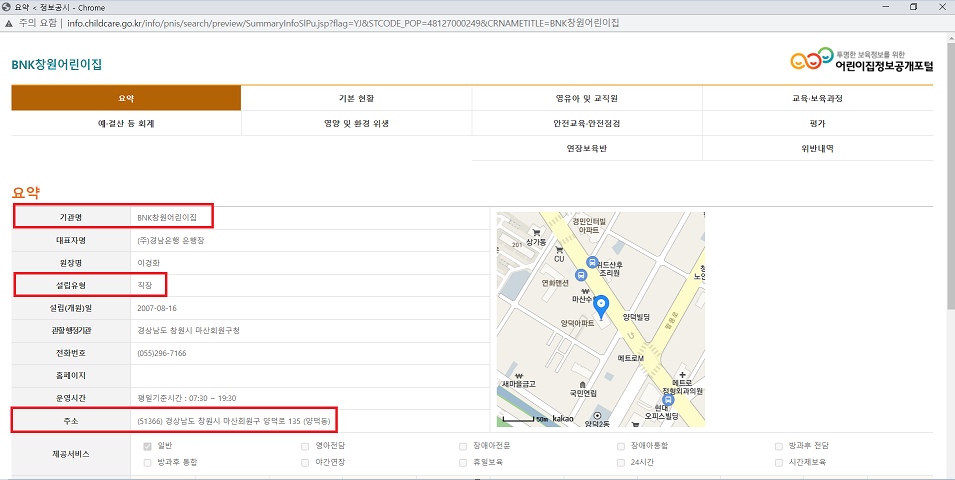Click the shopping cart icon above 상가동
The image size is (955, 480).
click(x=537, y=233)
